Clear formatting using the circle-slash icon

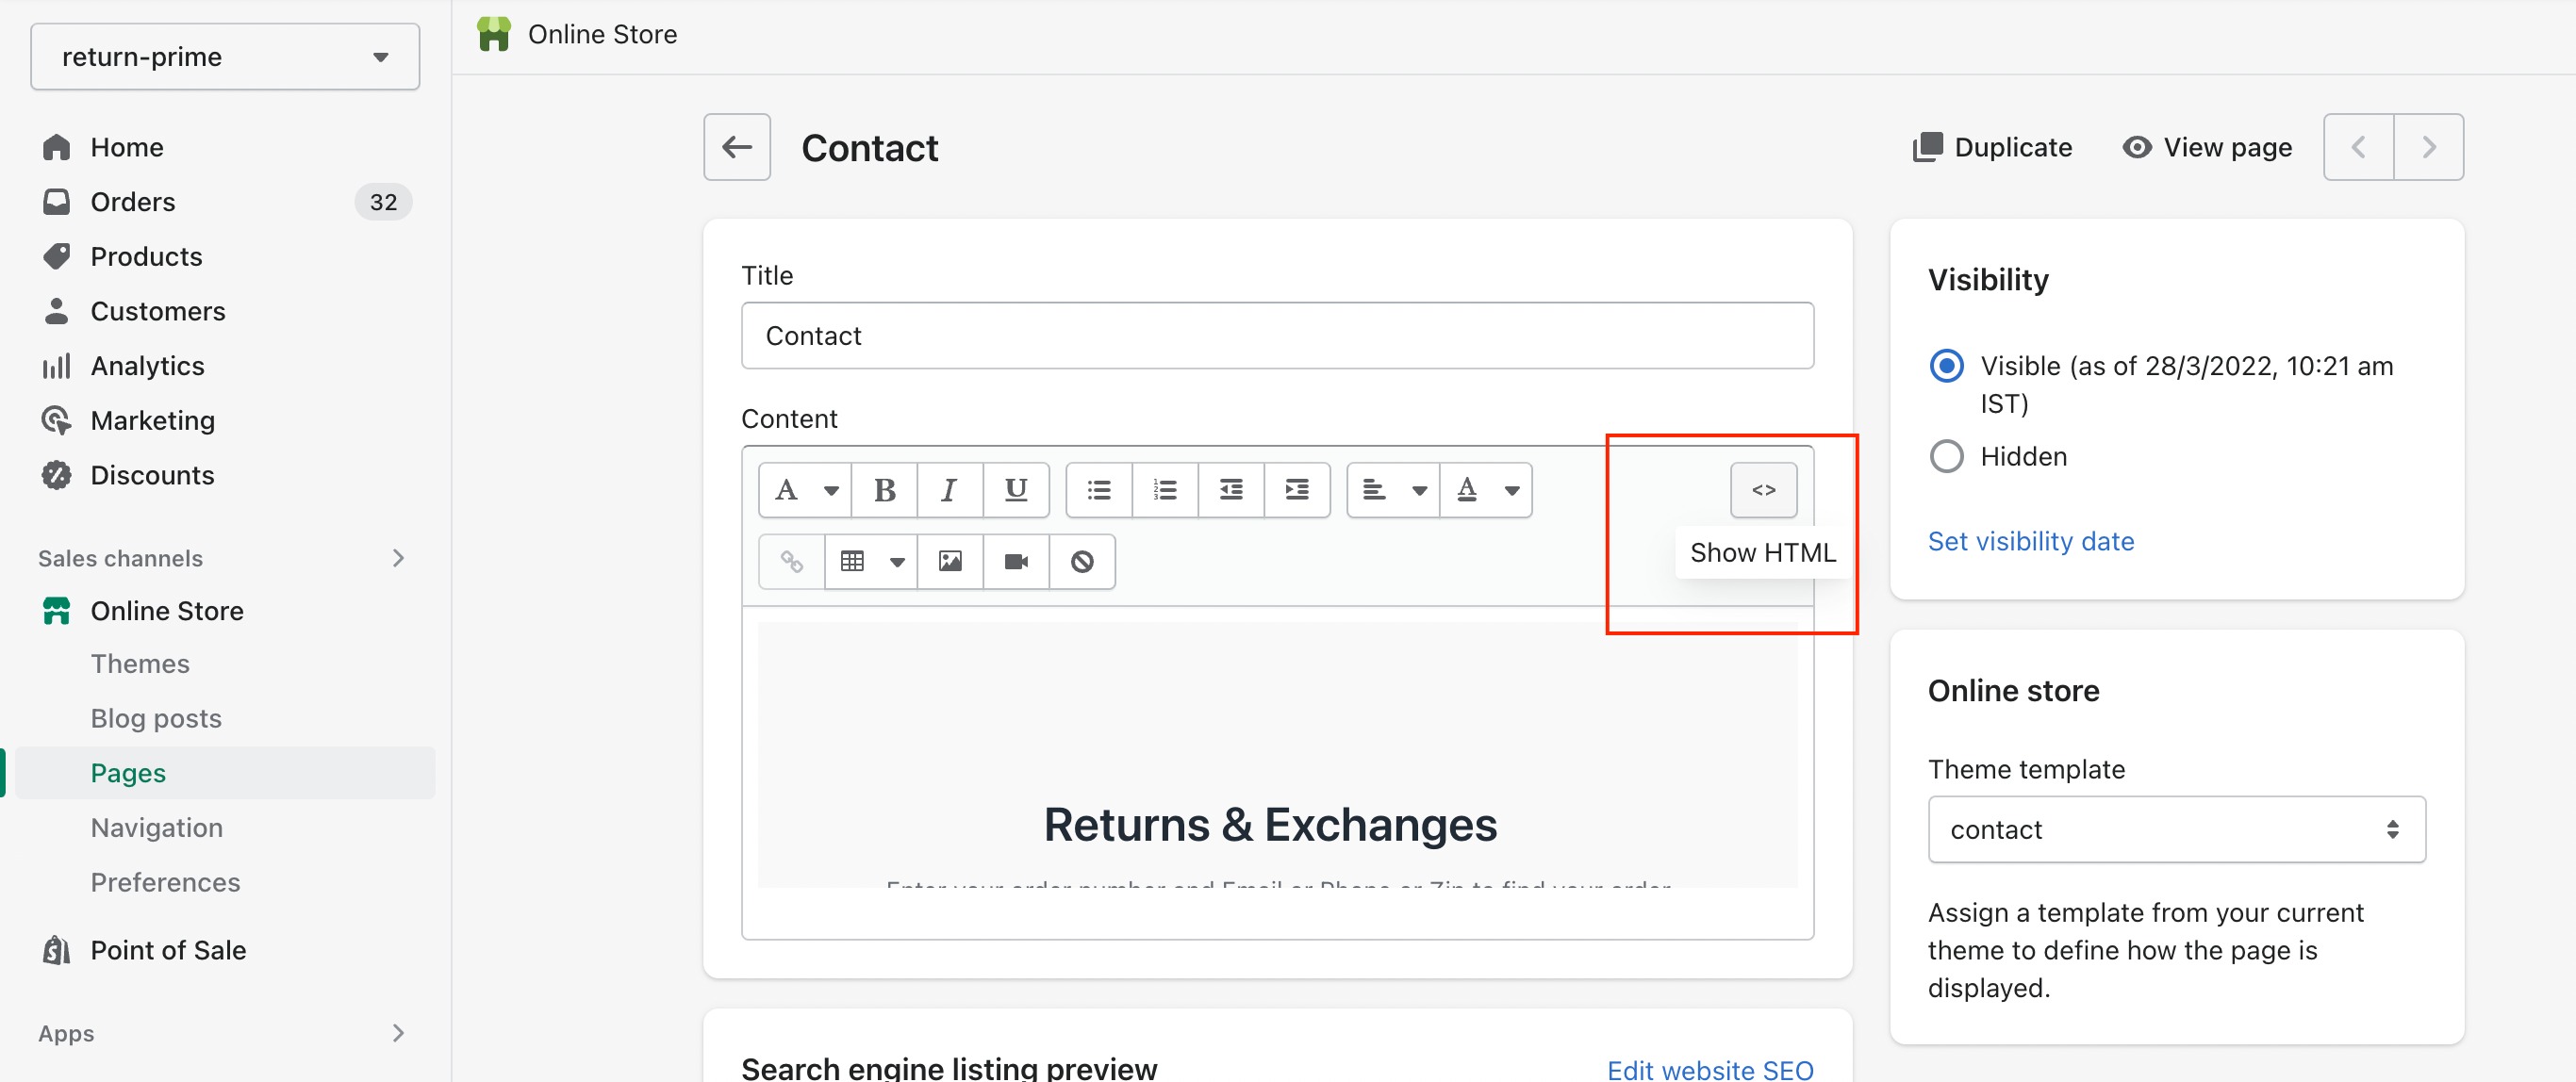[1082, 562]
